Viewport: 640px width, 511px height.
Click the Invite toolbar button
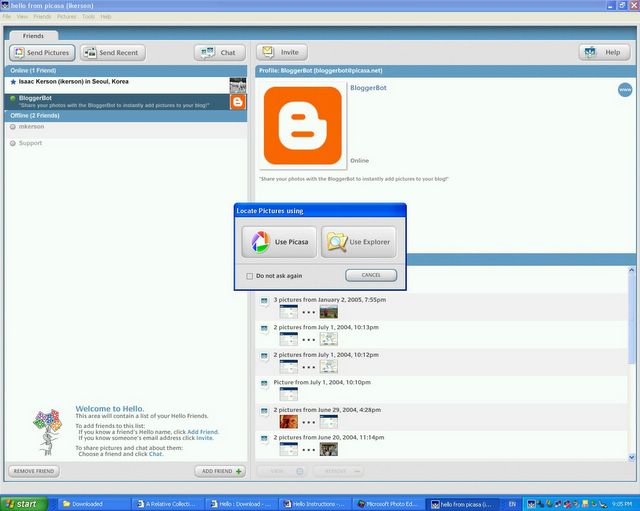pos(282,52)
